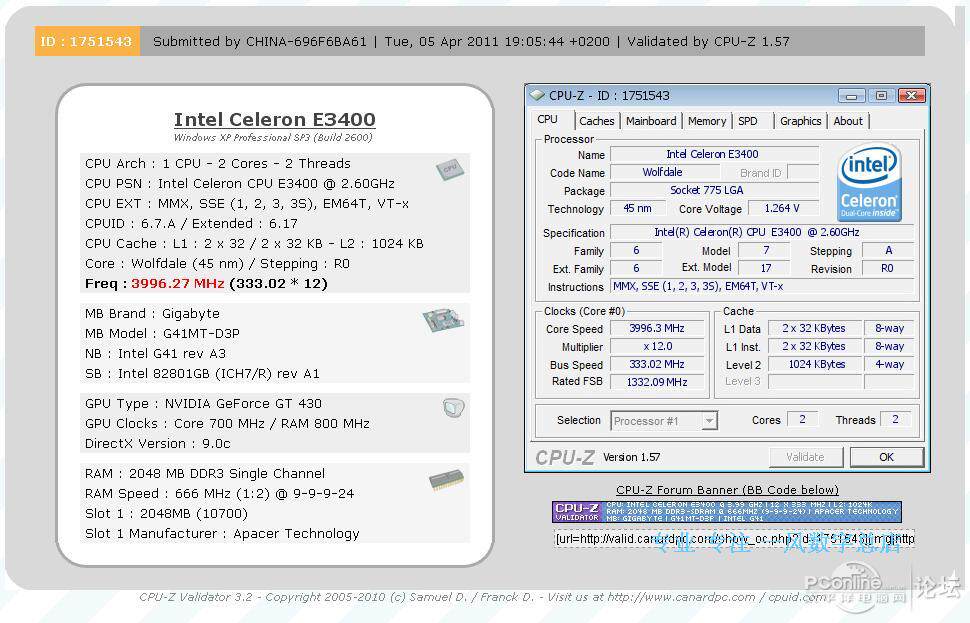The height and width of the screenshot is (623, 970).
Task: Minimize the CPU-Z window
Action: pyautogui.click(x=851, y=96)
